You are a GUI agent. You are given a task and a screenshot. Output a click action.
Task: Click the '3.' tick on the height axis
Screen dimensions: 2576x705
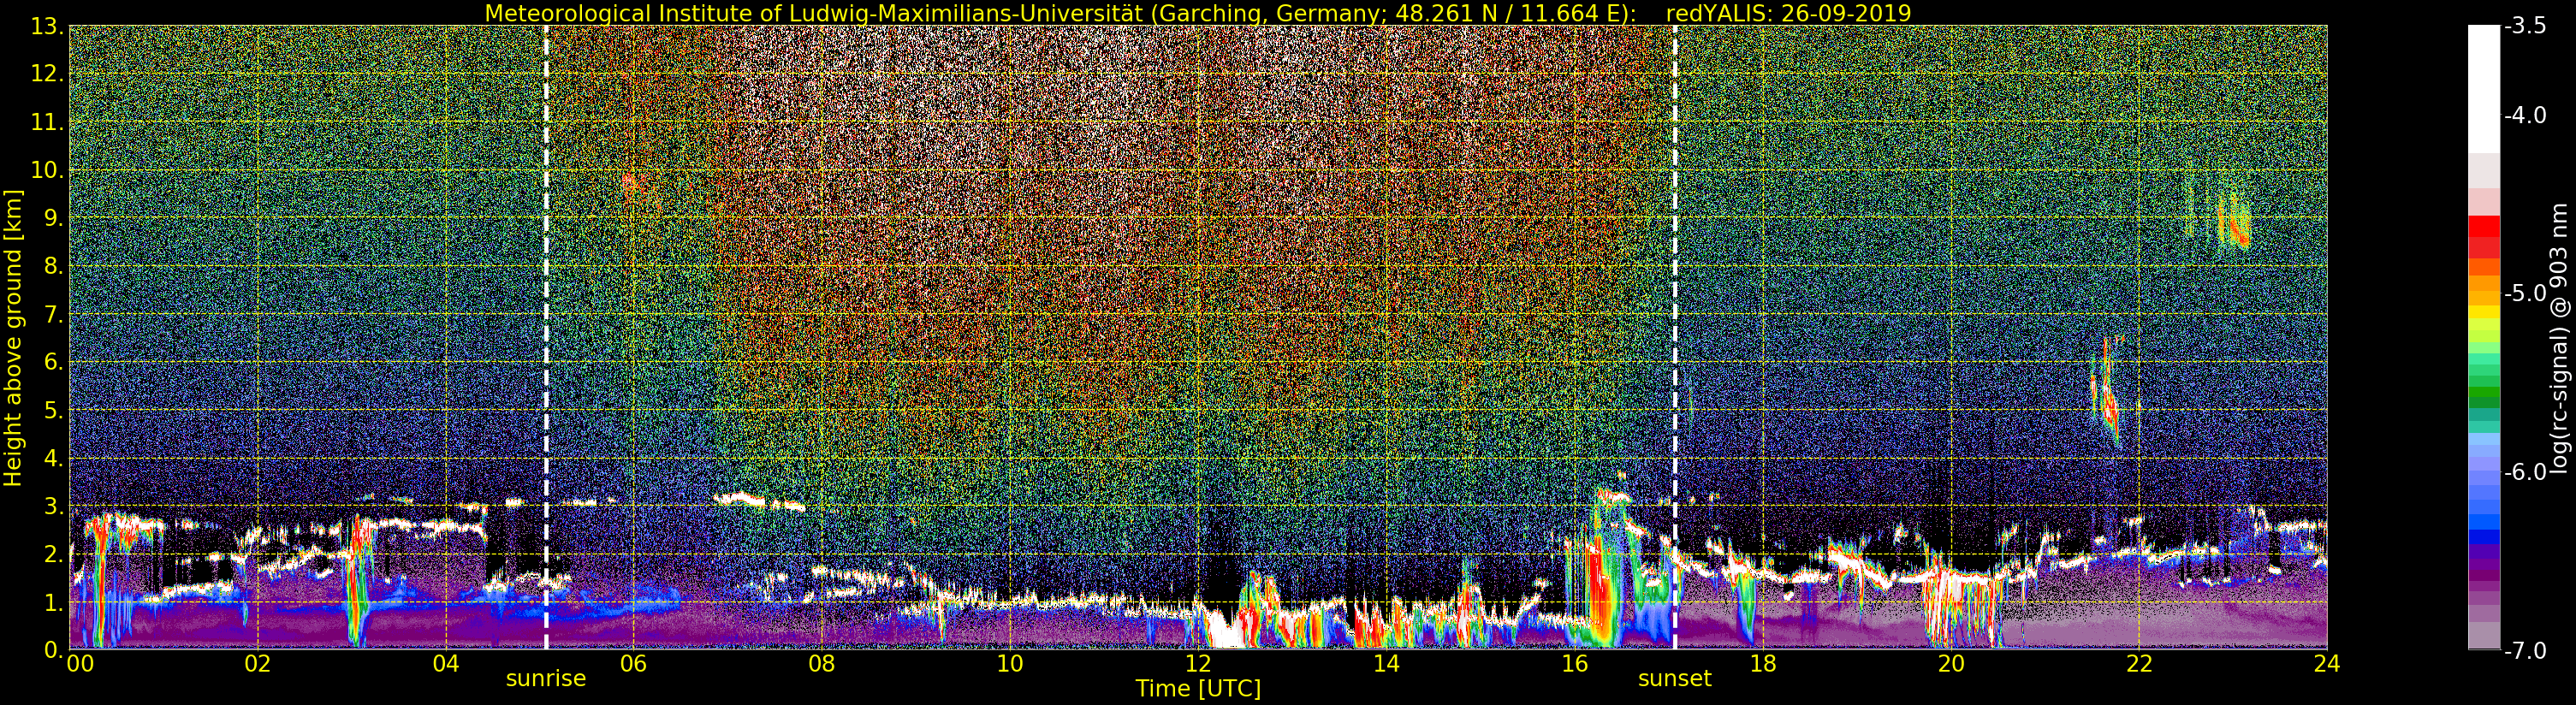pyautogui.click(x=54, y=507)
